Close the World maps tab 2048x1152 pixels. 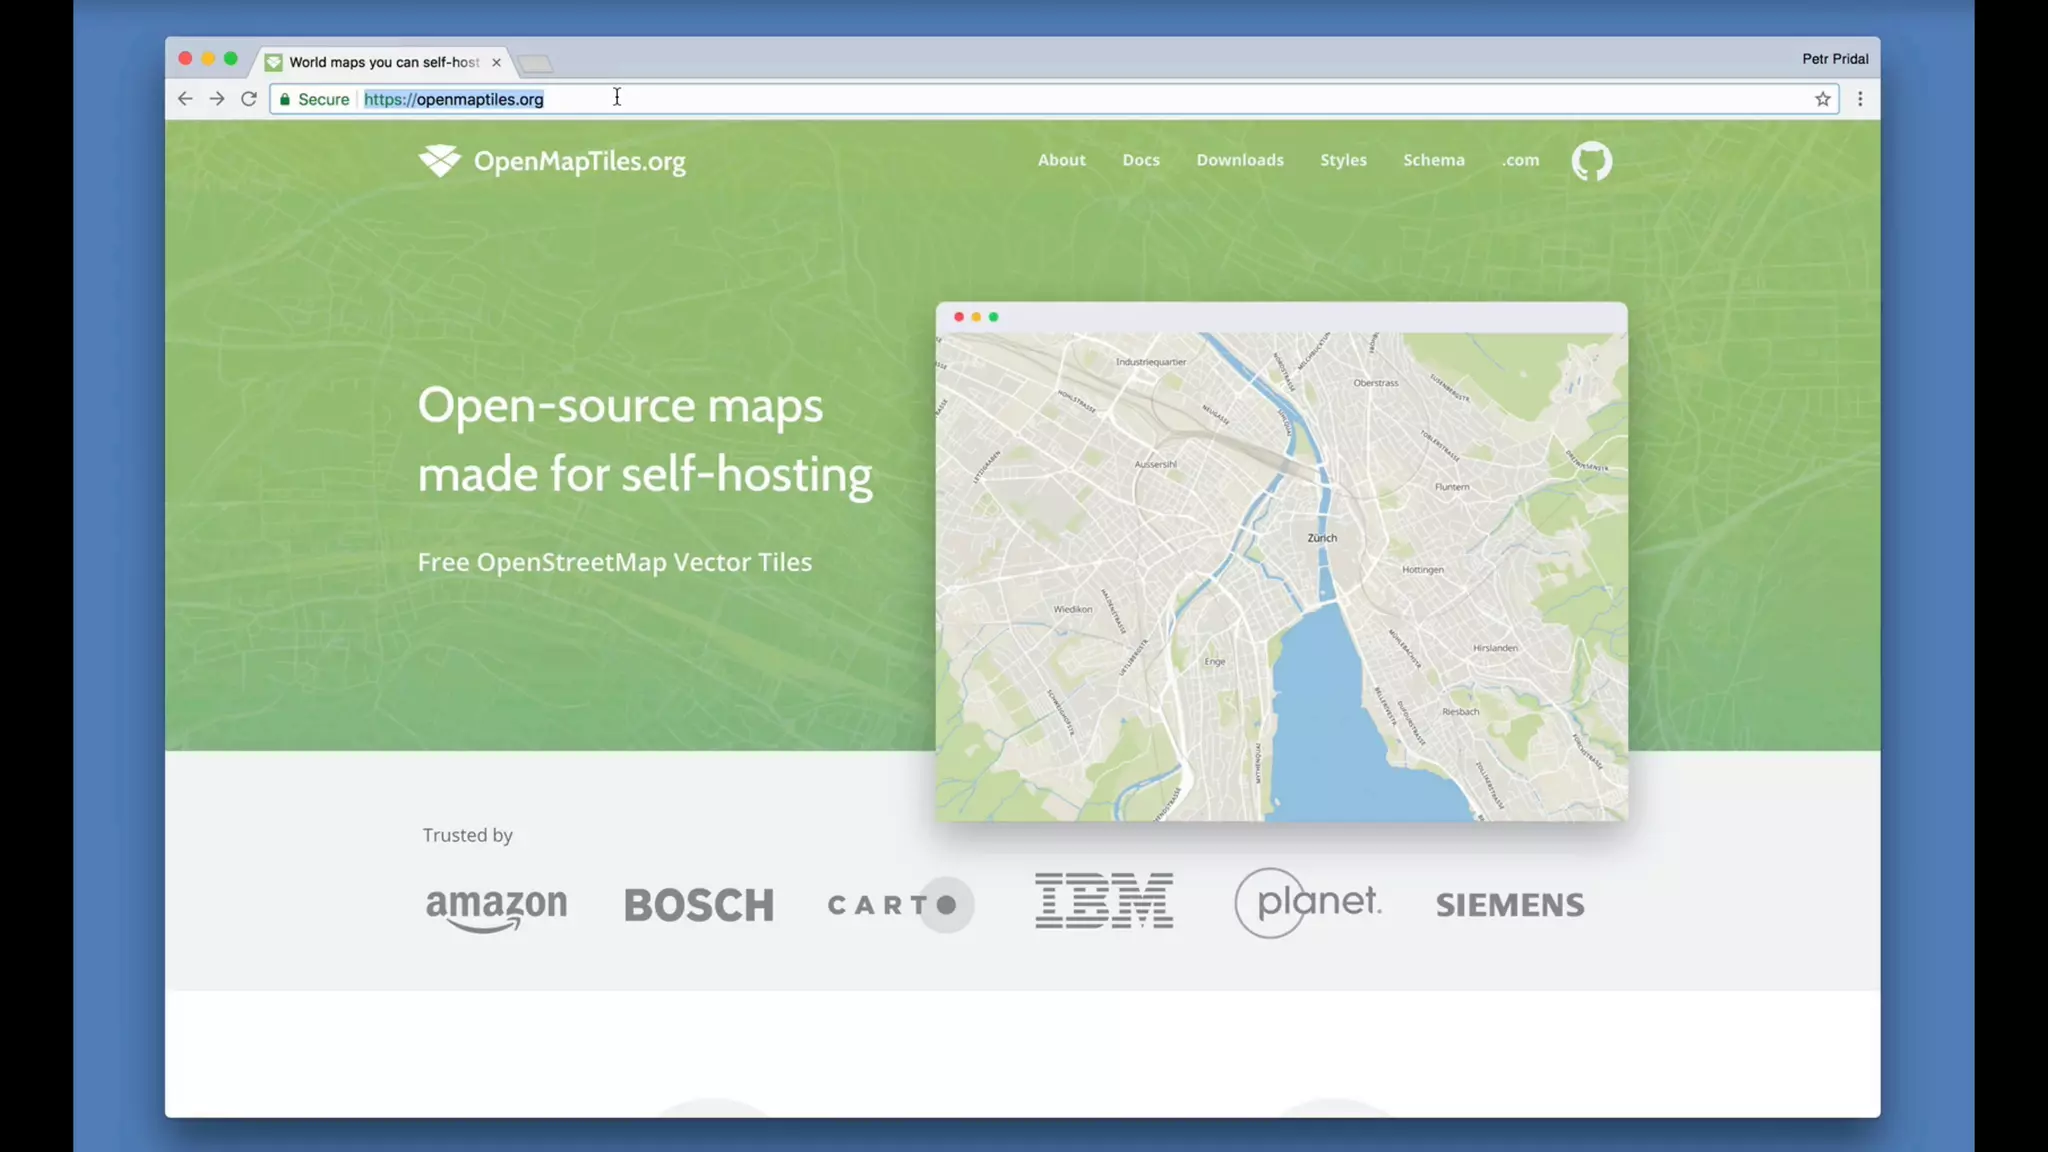pos(496,62)
